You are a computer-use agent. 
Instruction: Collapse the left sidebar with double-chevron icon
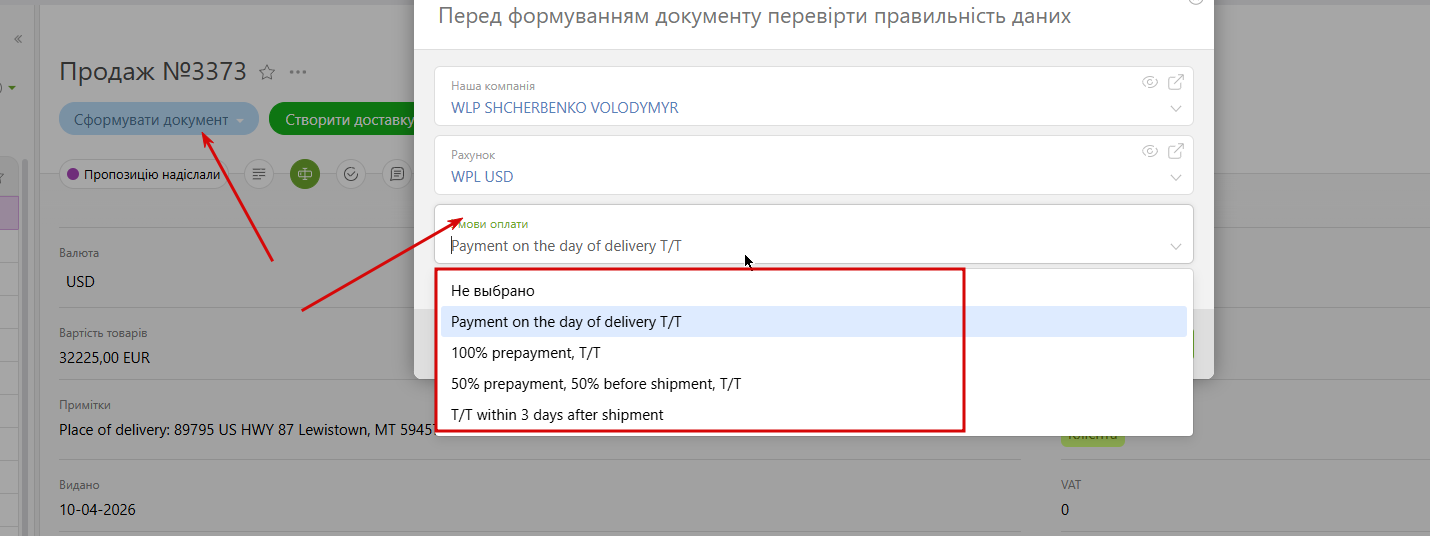pos(17,39)
